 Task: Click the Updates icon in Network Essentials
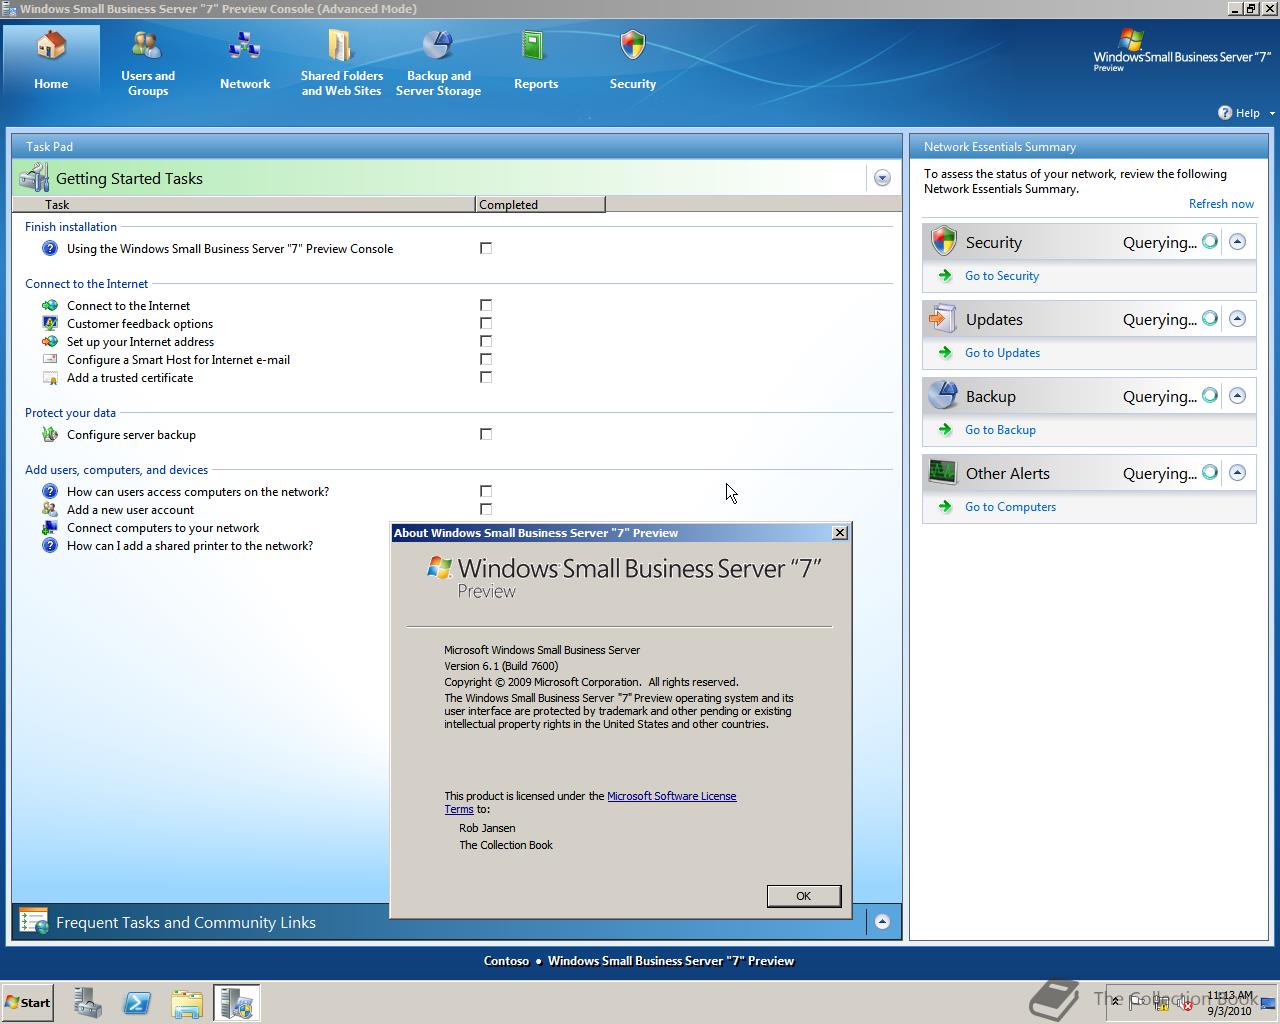point(943,318)
